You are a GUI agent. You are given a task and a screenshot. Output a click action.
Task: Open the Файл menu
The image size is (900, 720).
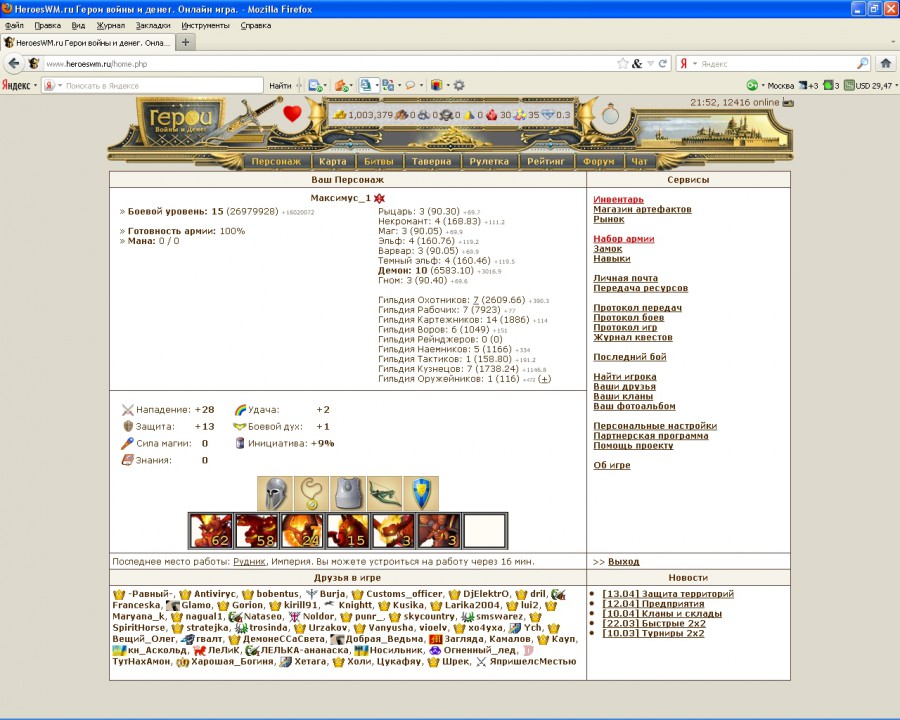click(14, 26)
